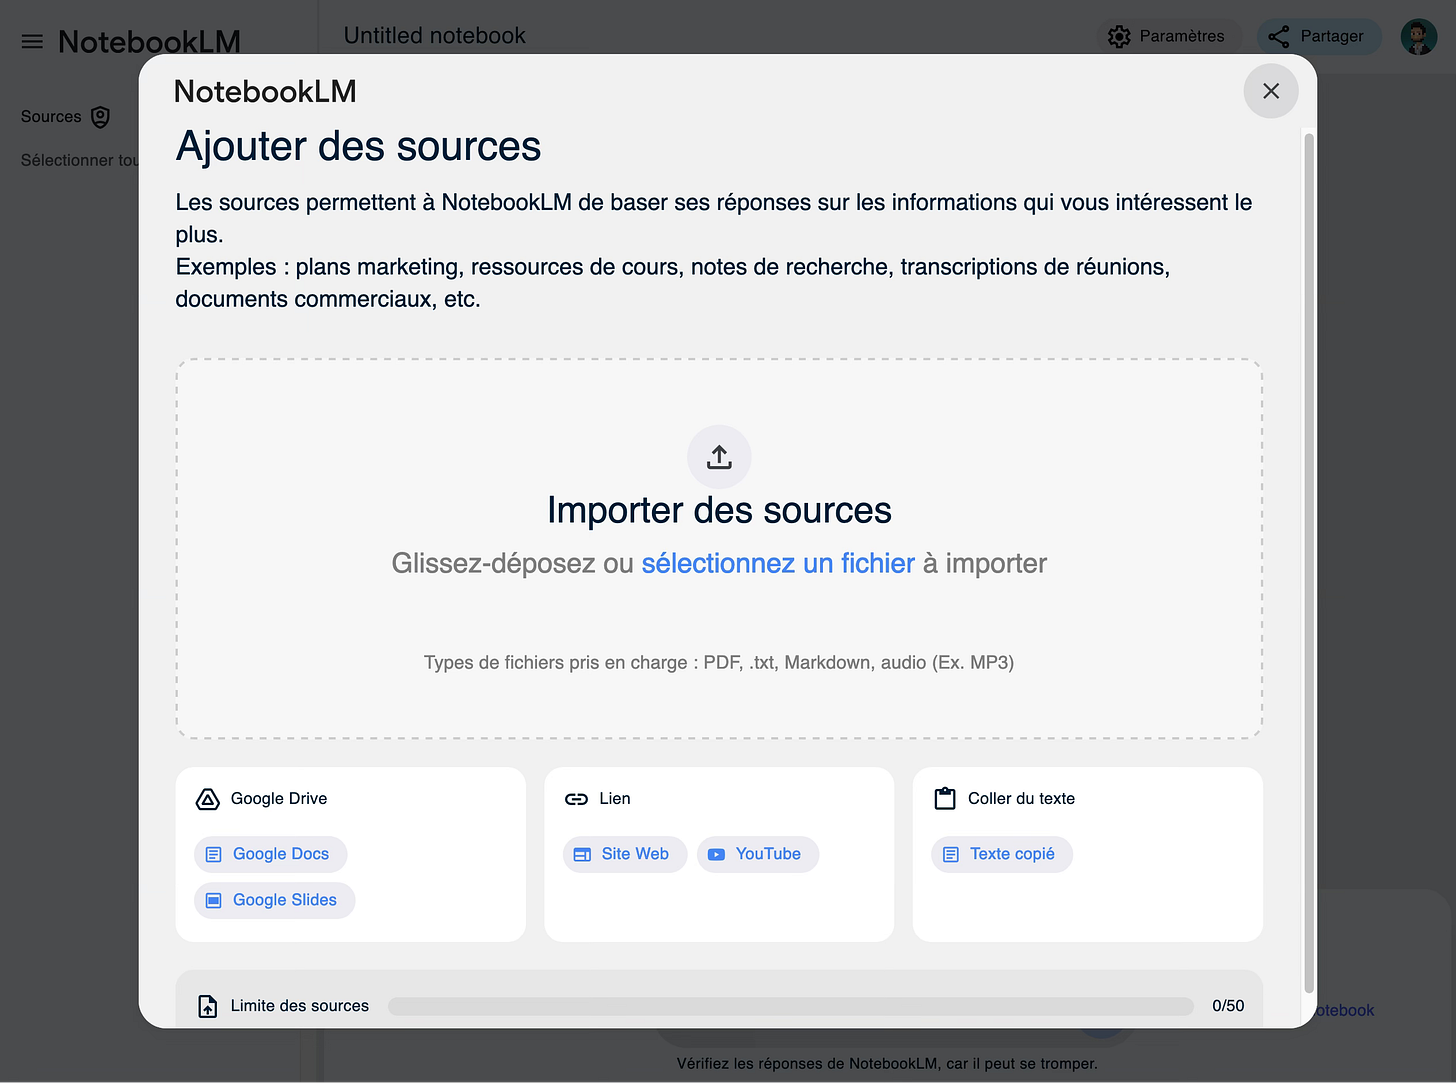Select Texte copié to paste text

[x=1001, y=854]
